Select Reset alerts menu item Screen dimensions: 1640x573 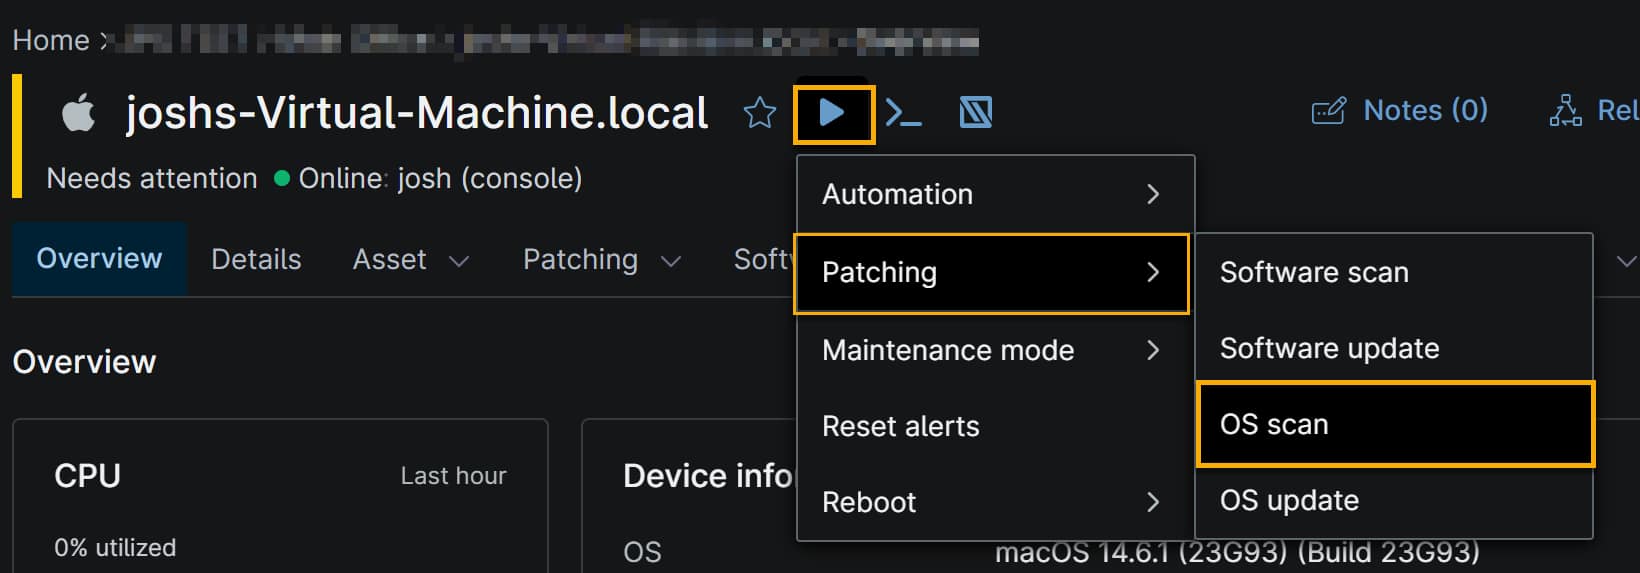pos(900,426)
